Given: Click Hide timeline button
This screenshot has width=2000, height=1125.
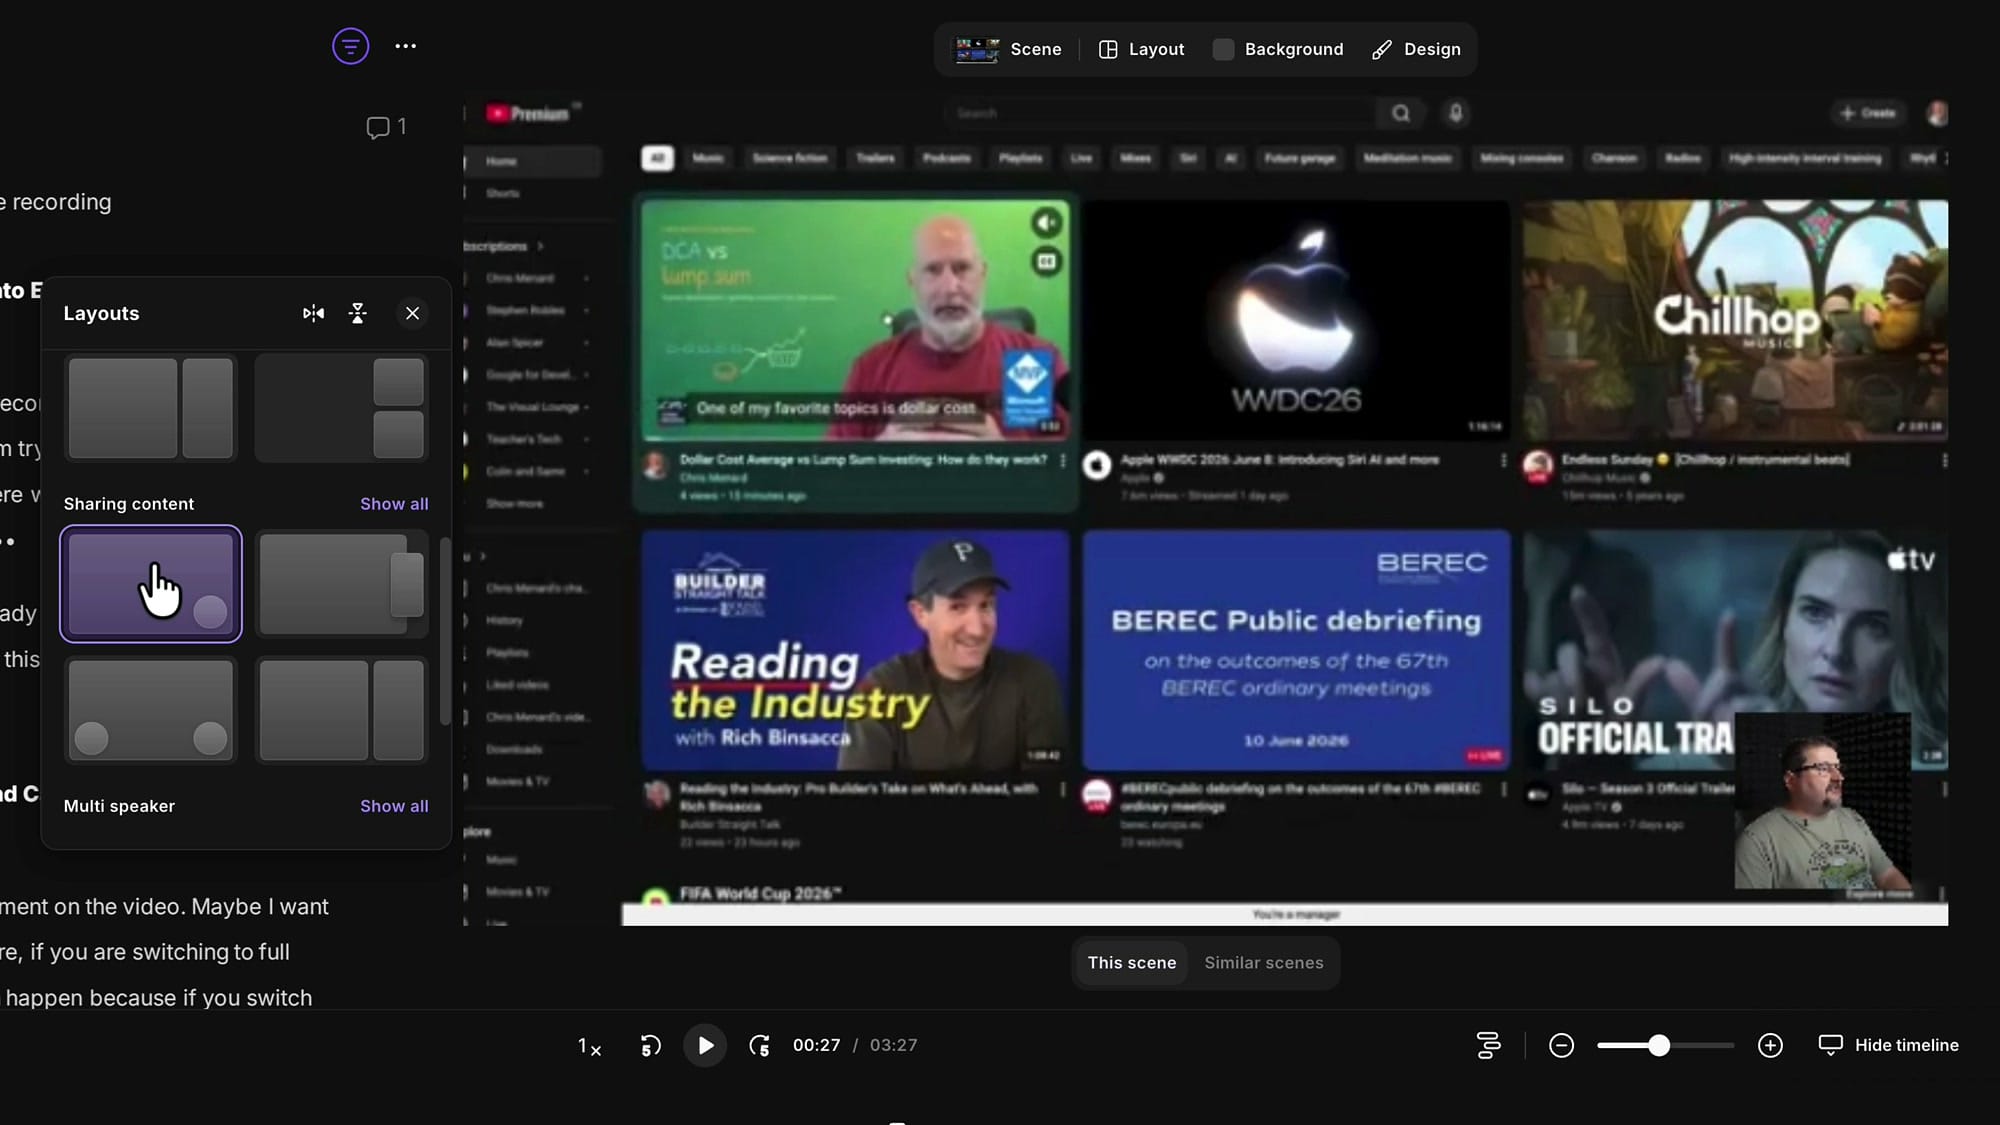Looking at the screenshot, I should coord(1888,1045).
